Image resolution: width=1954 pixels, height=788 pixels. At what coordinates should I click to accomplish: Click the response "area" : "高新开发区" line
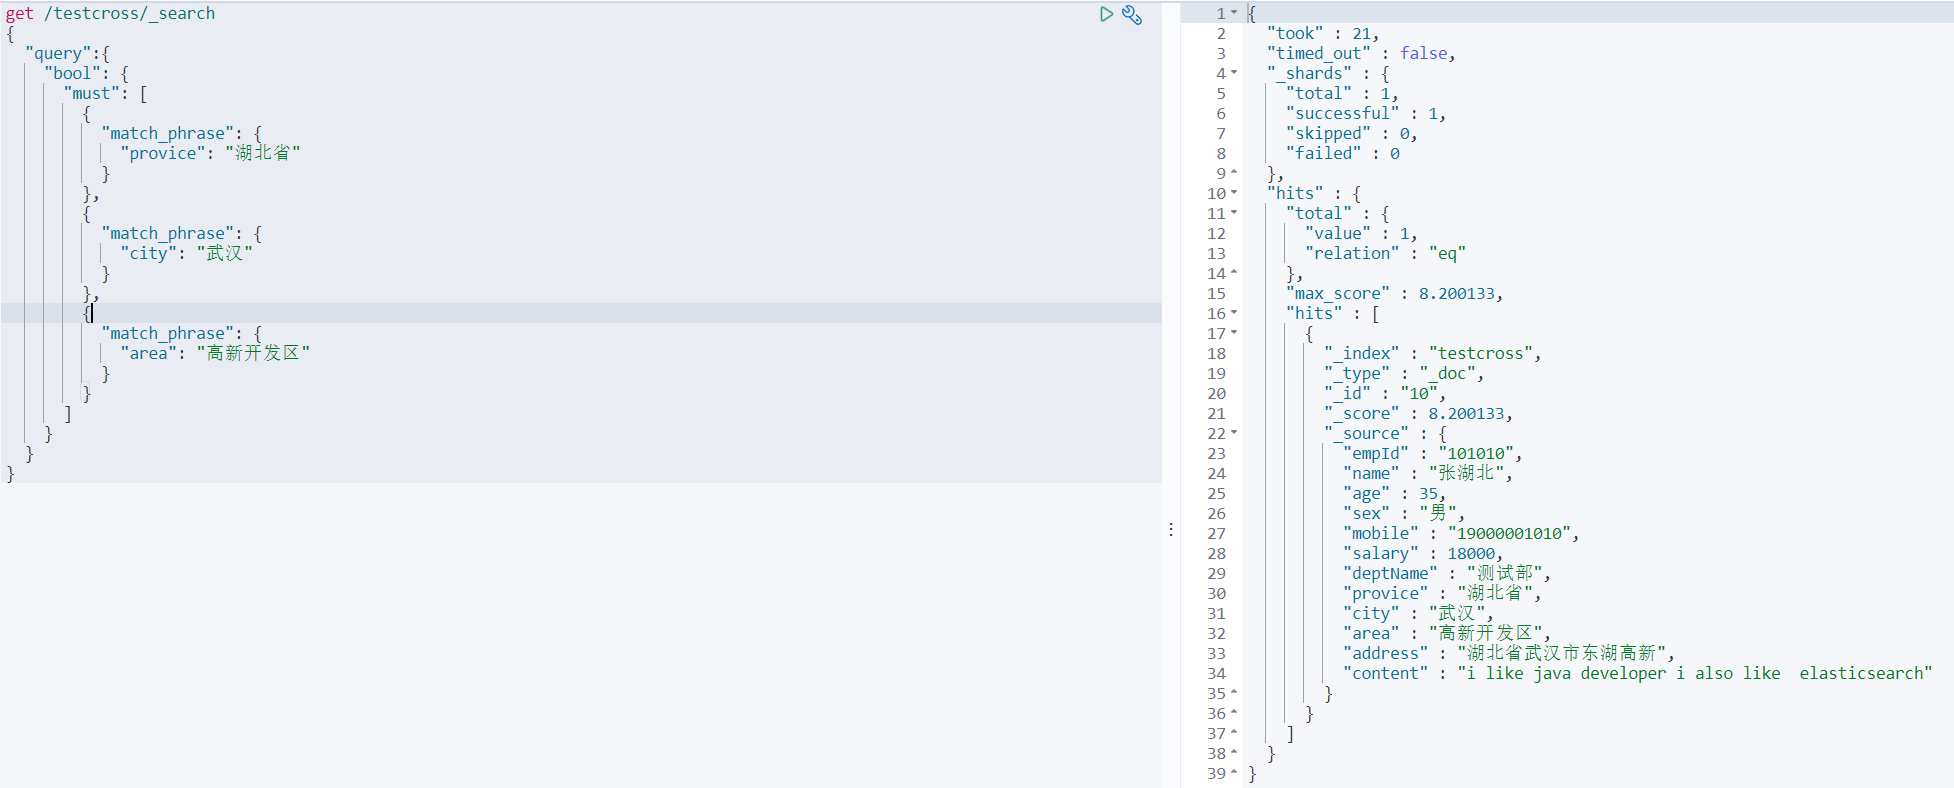pyautogui.click(x=1447, y=633)
